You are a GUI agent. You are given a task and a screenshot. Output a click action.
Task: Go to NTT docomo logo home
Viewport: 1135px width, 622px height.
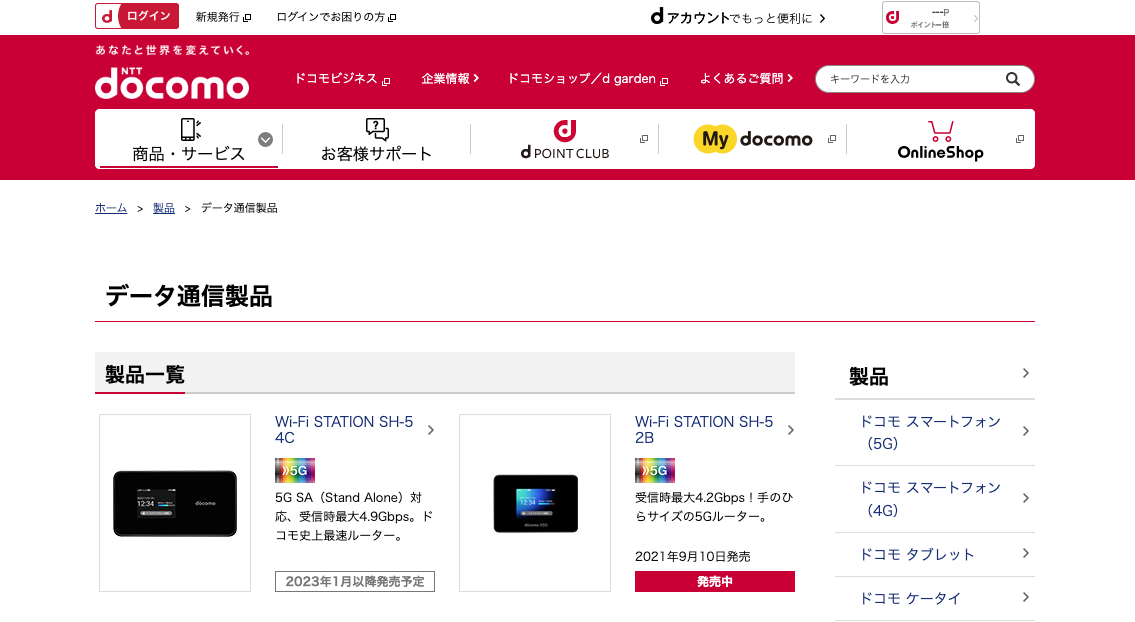click(172, 83)
